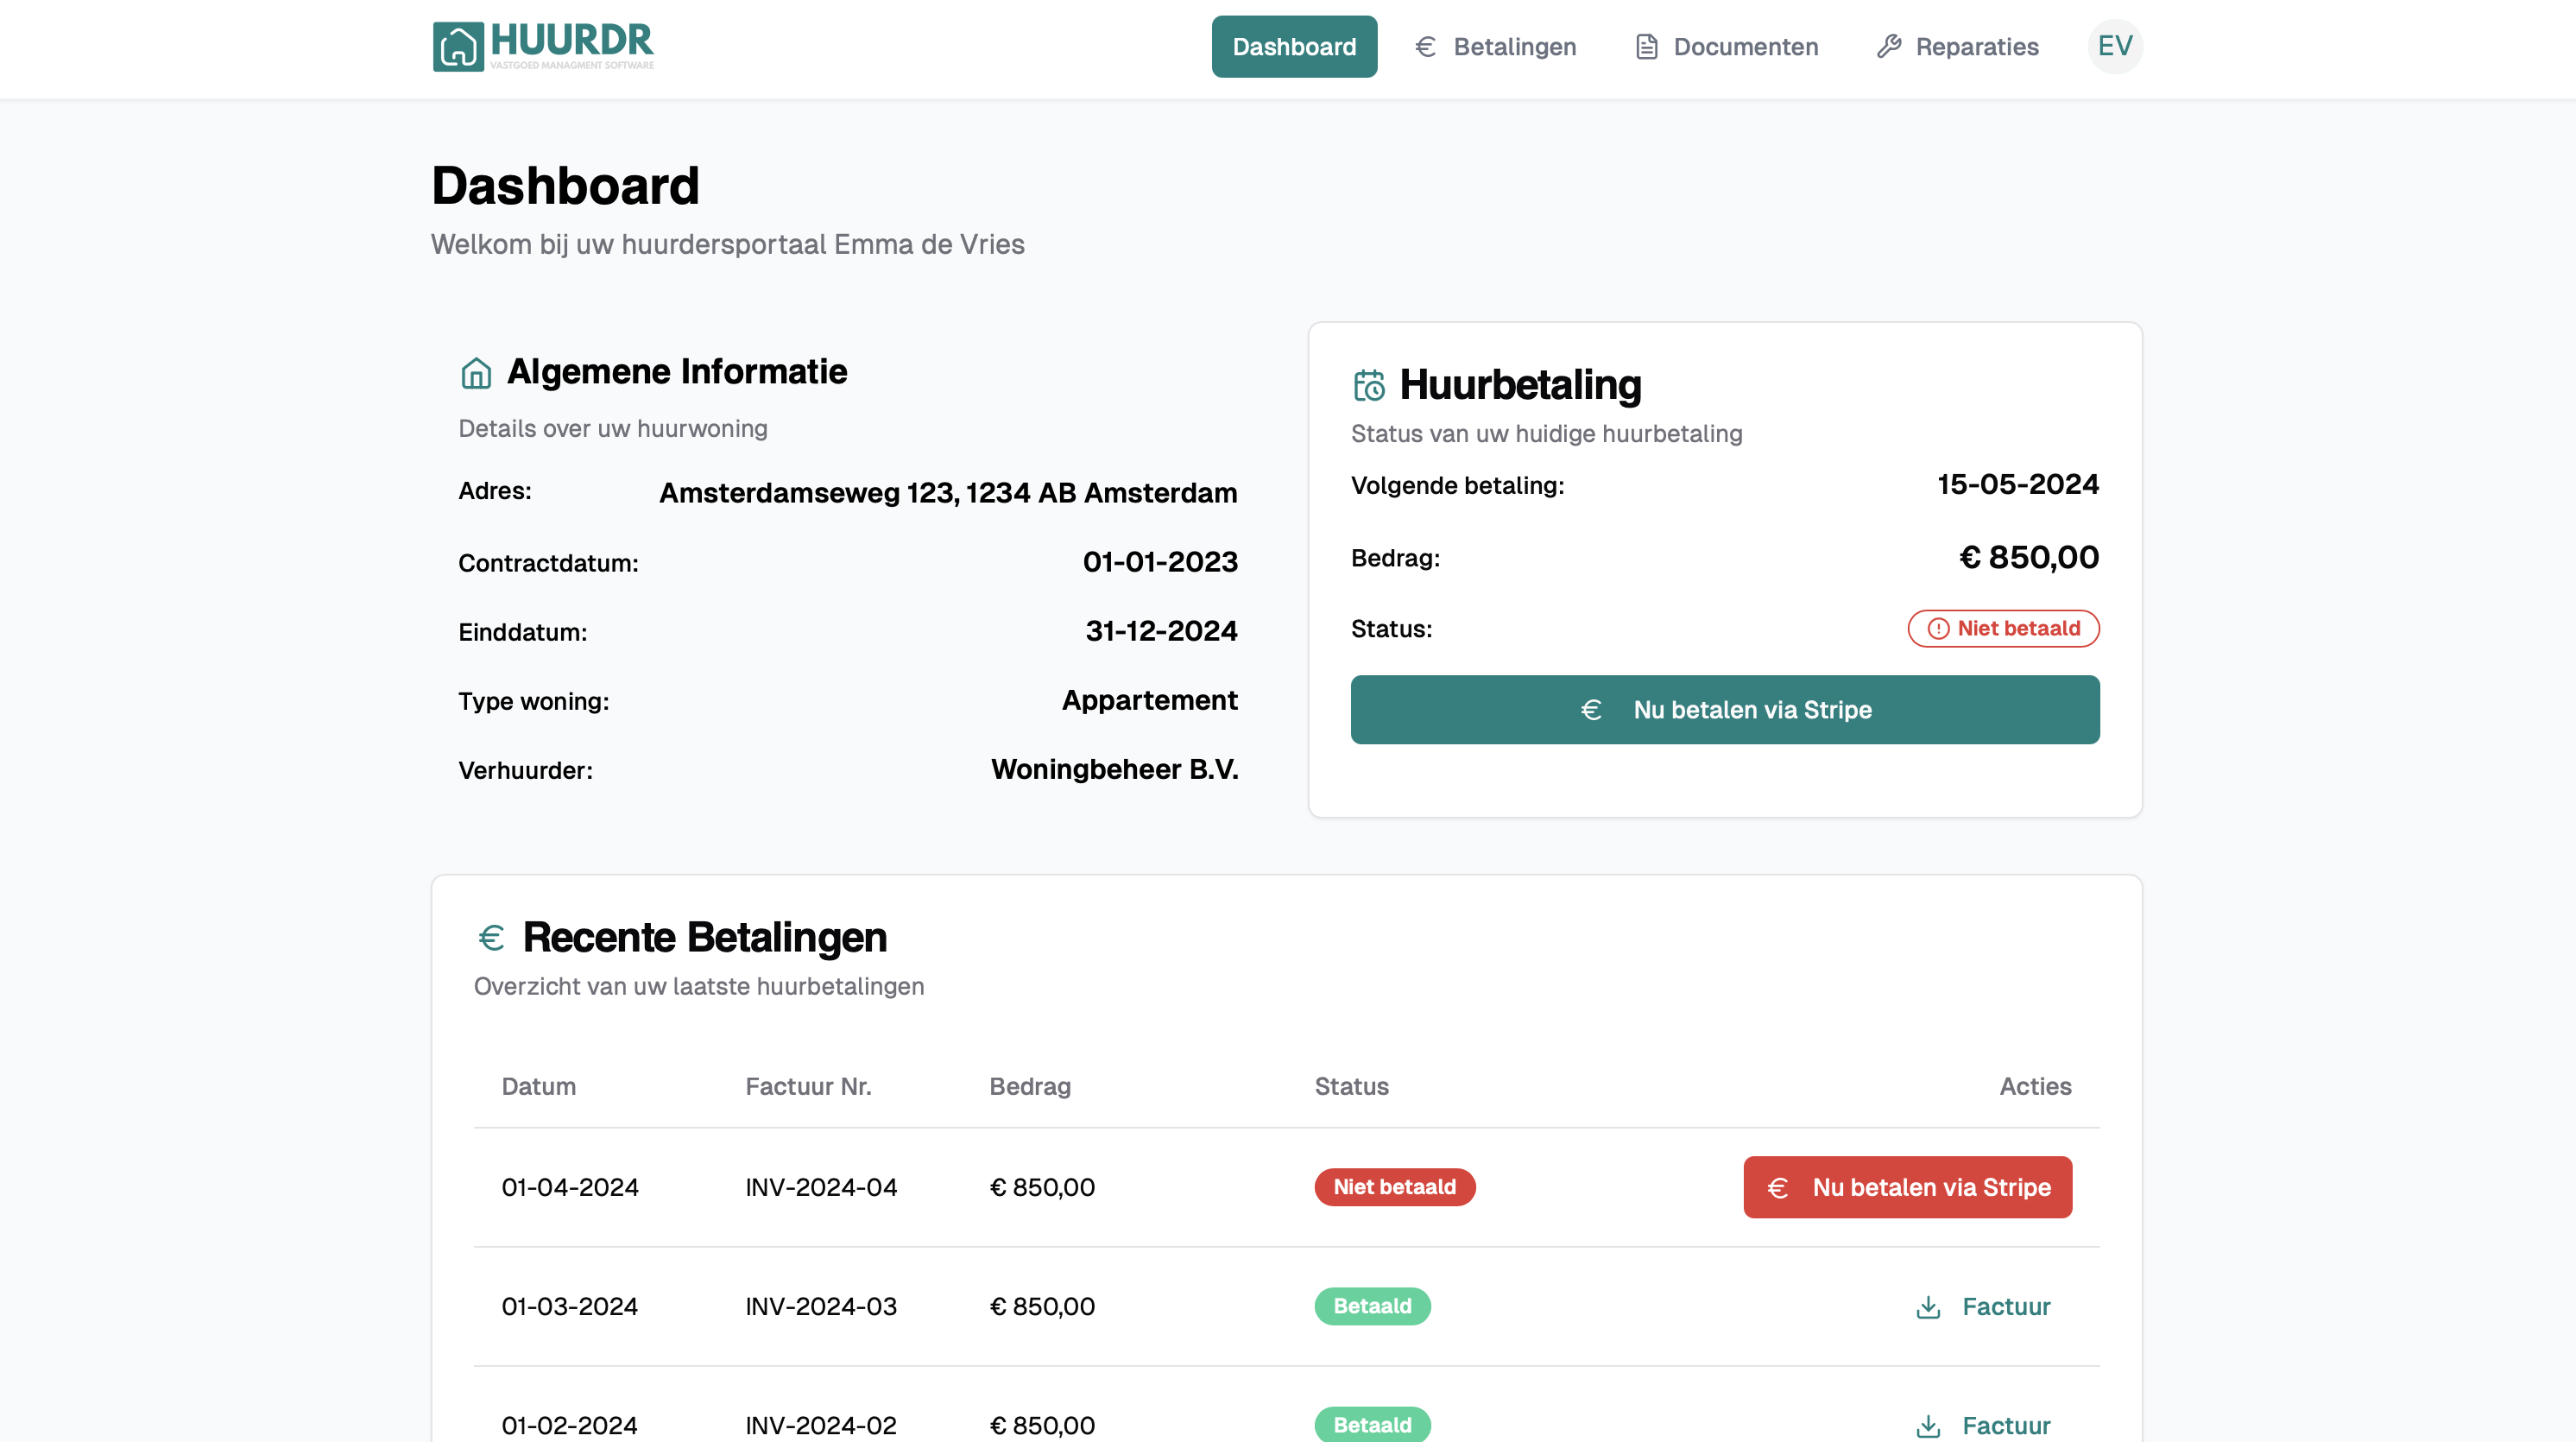This screenshot has height=1442, width=2576.
Task: Select invoice number INV-2024-03
Action: [x=821, y=1306]
